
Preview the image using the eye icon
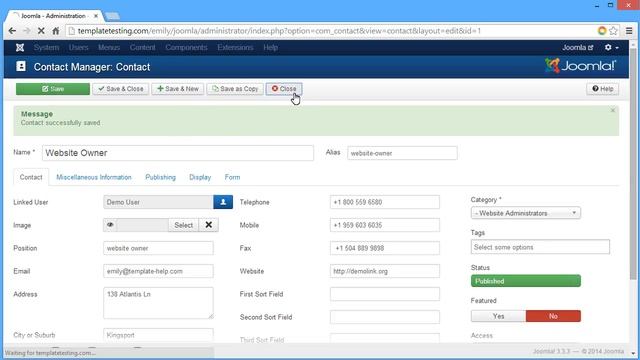[x=110, y=225]
